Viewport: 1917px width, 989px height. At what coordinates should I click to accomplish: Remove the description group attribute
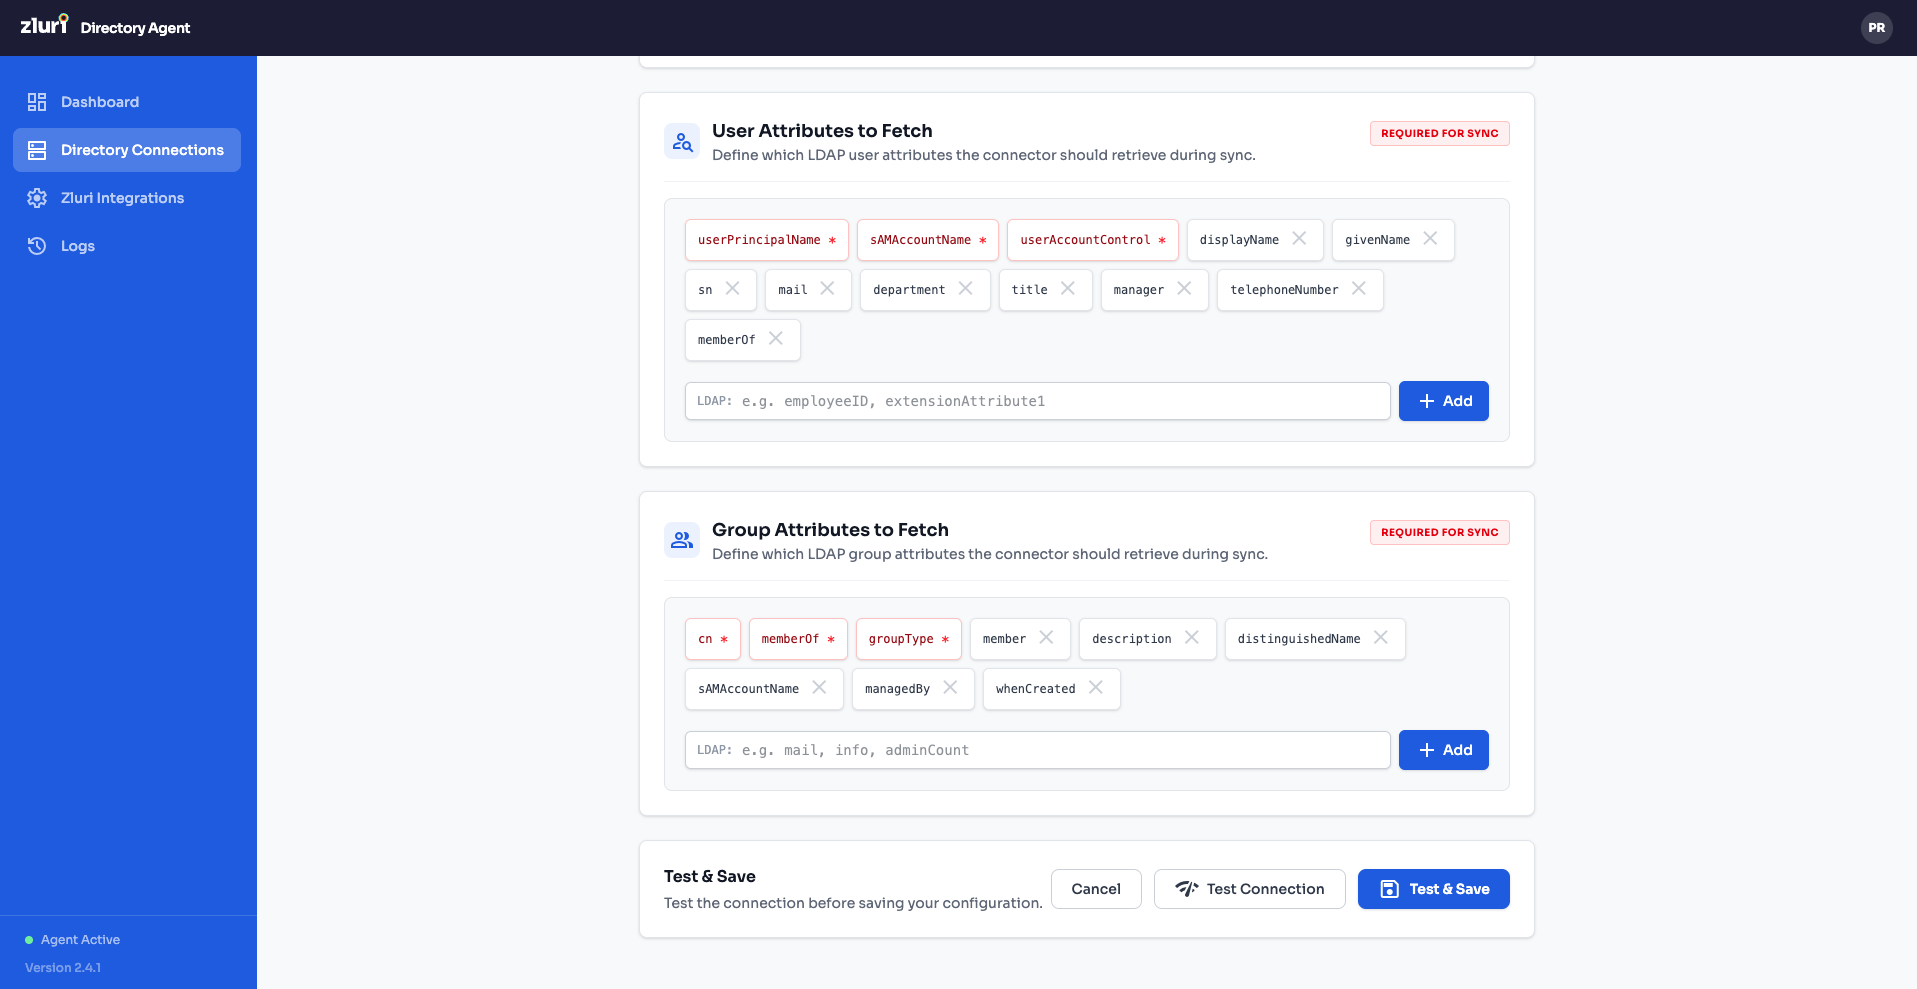click(1191, 637)
